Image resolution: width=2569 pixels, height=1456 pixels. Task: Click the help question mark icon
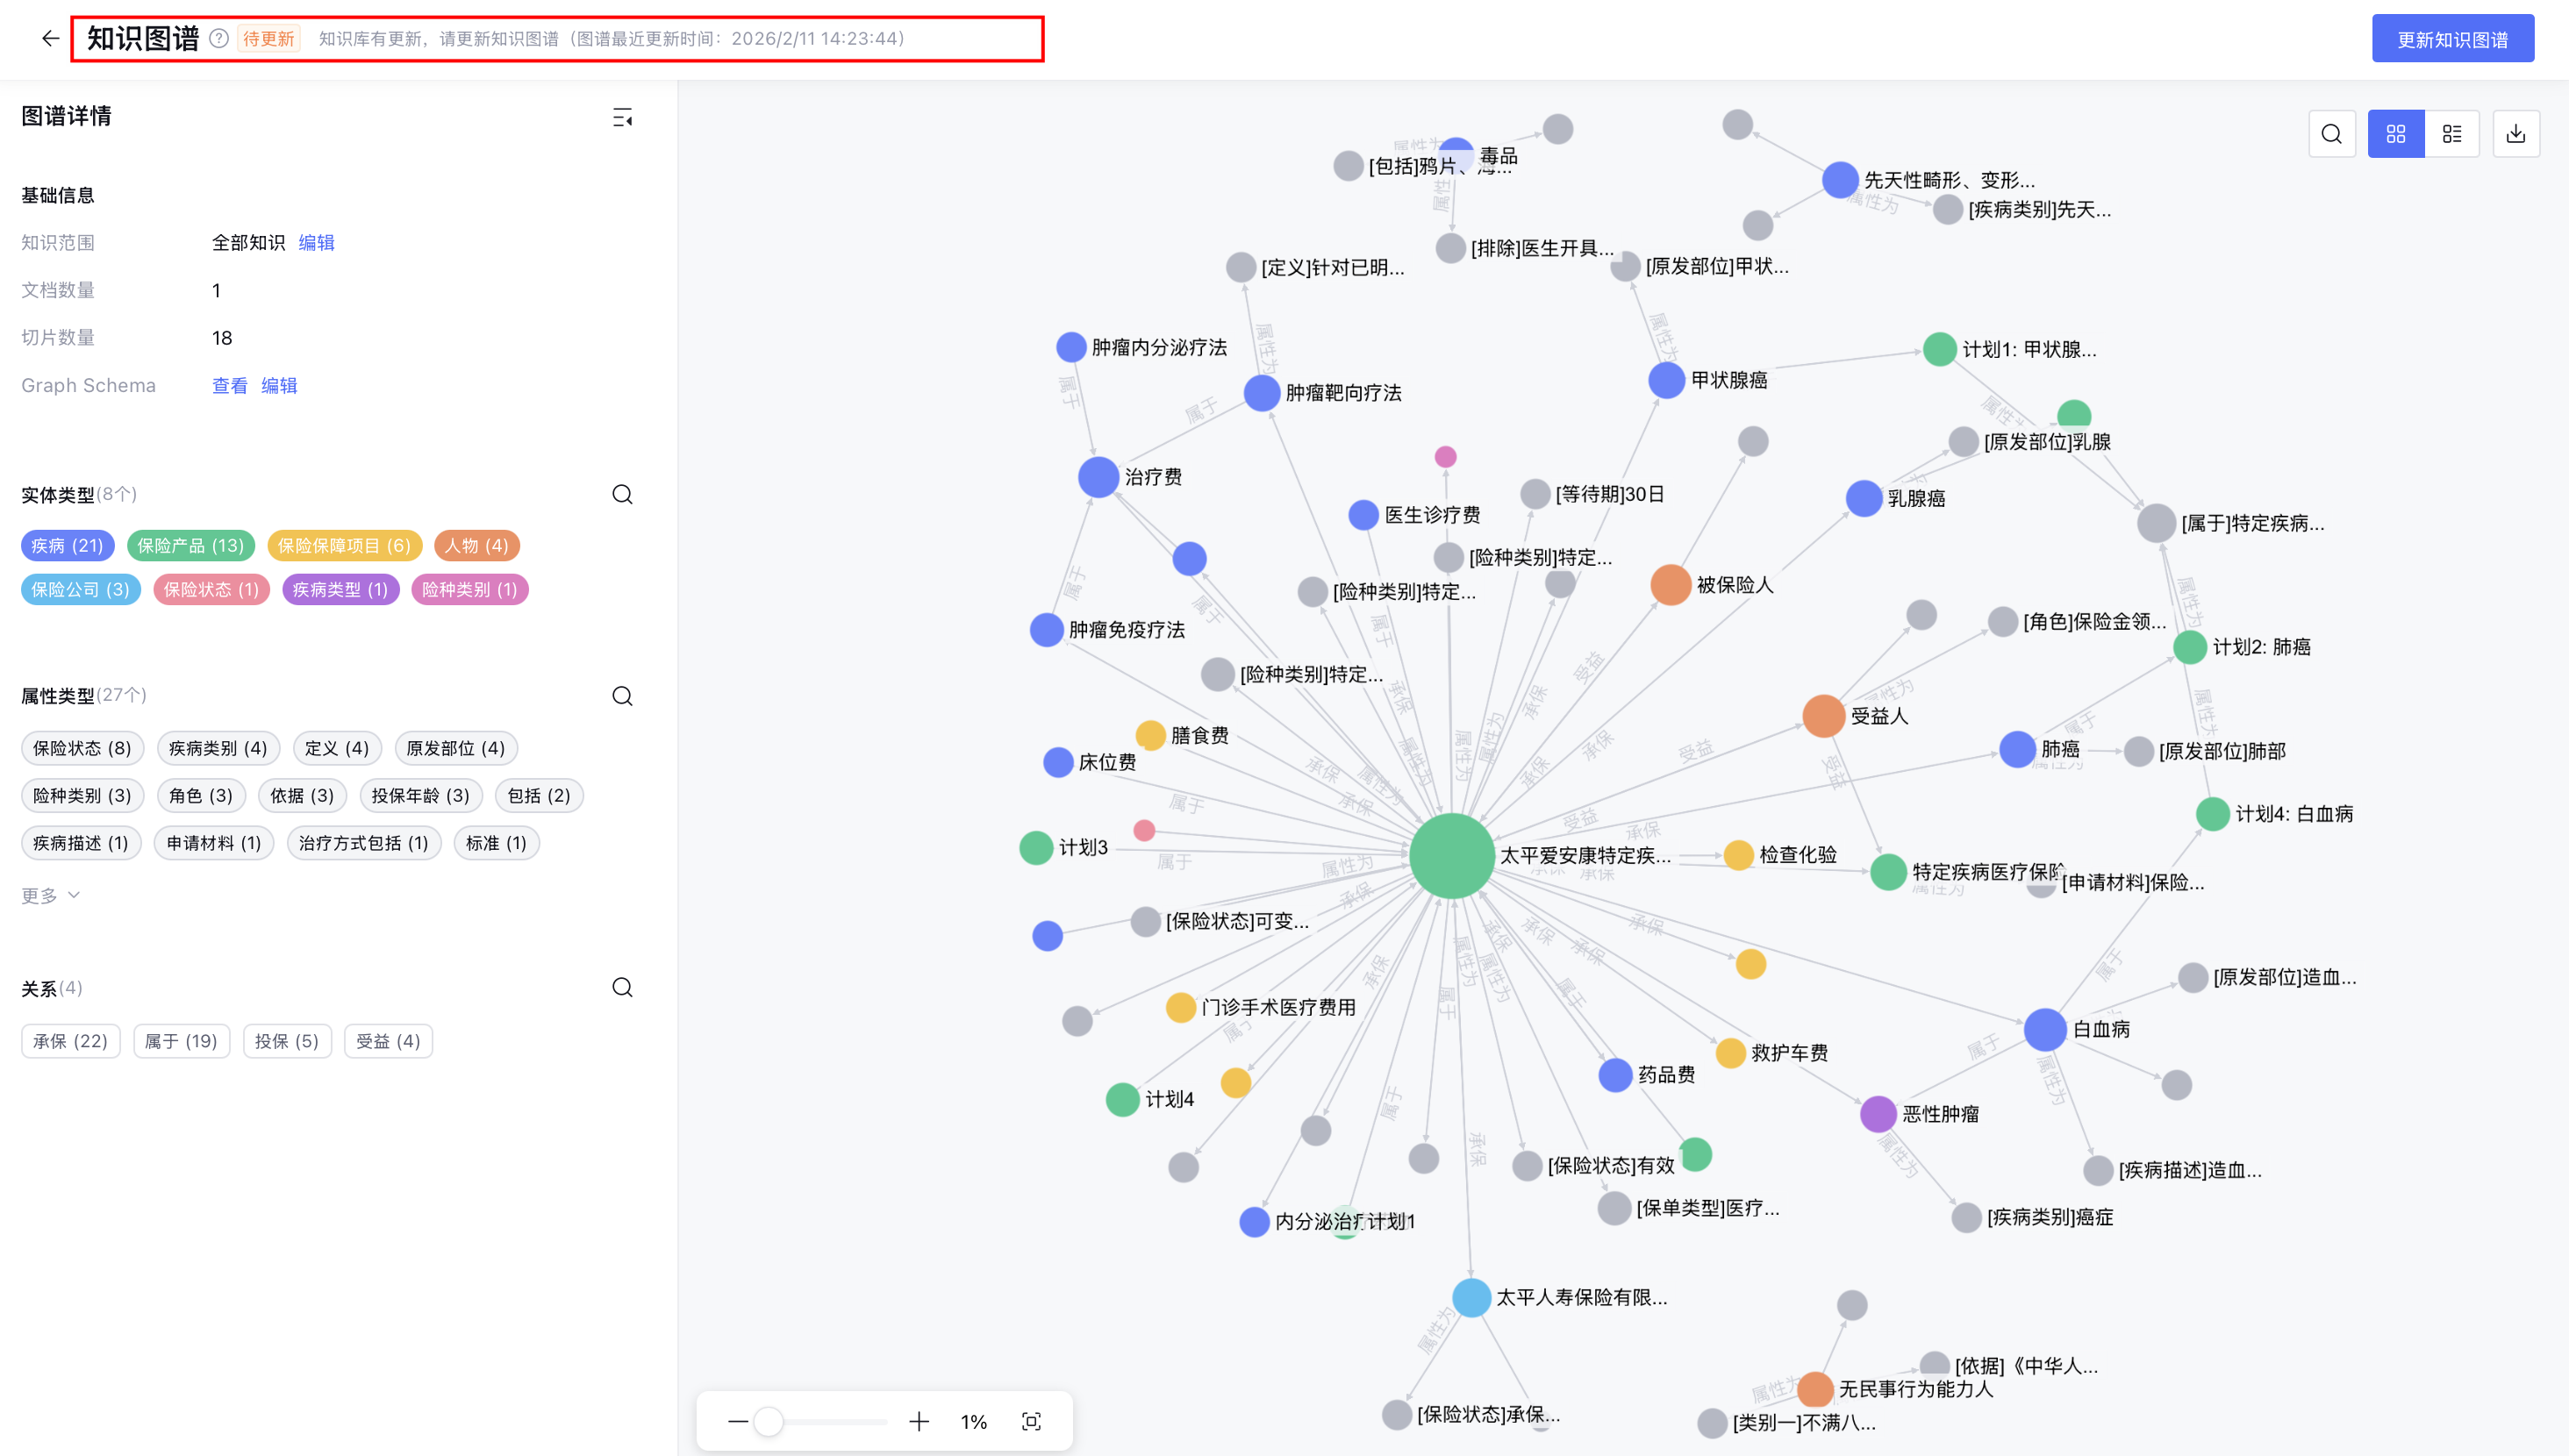coord(219,39)
